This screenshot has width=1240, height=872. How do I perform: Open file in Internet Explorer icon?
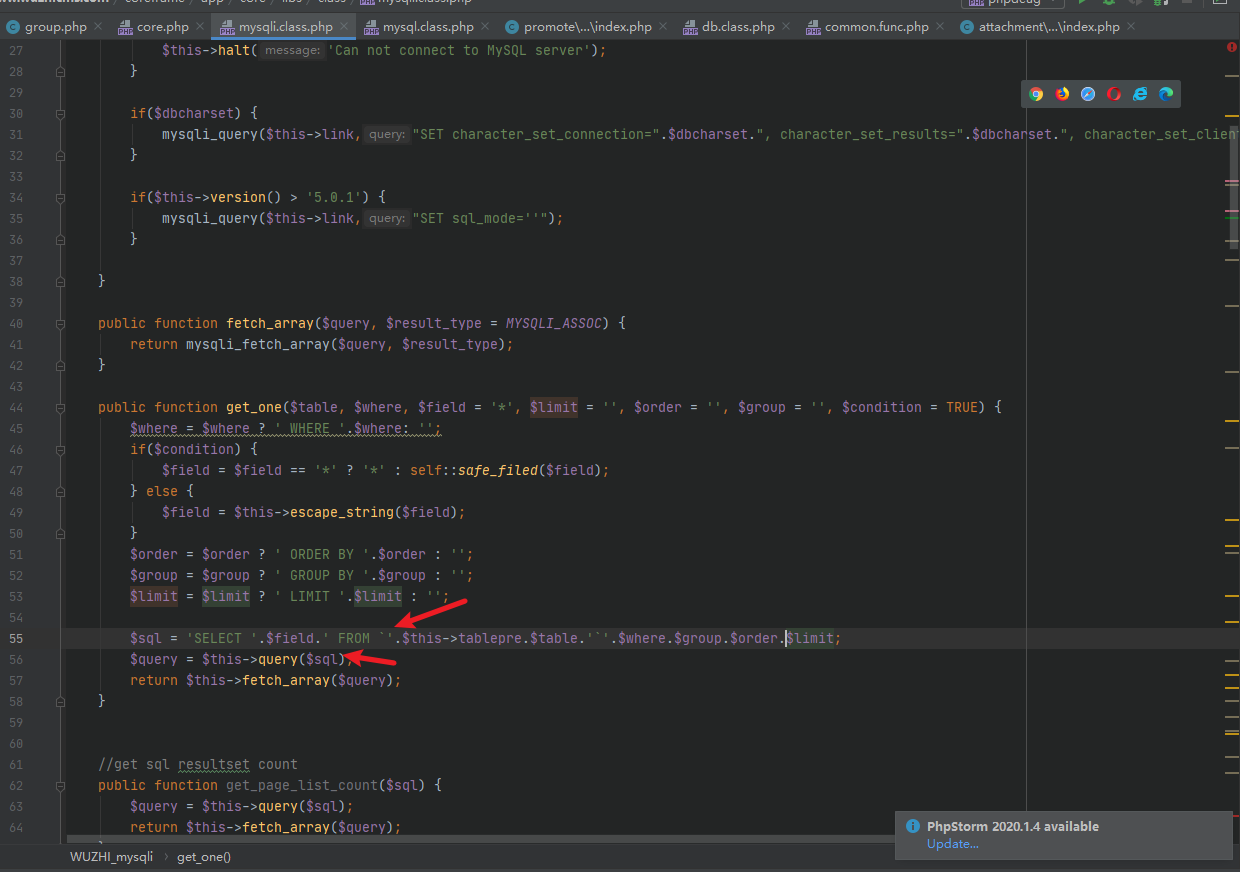point(1140,94)
